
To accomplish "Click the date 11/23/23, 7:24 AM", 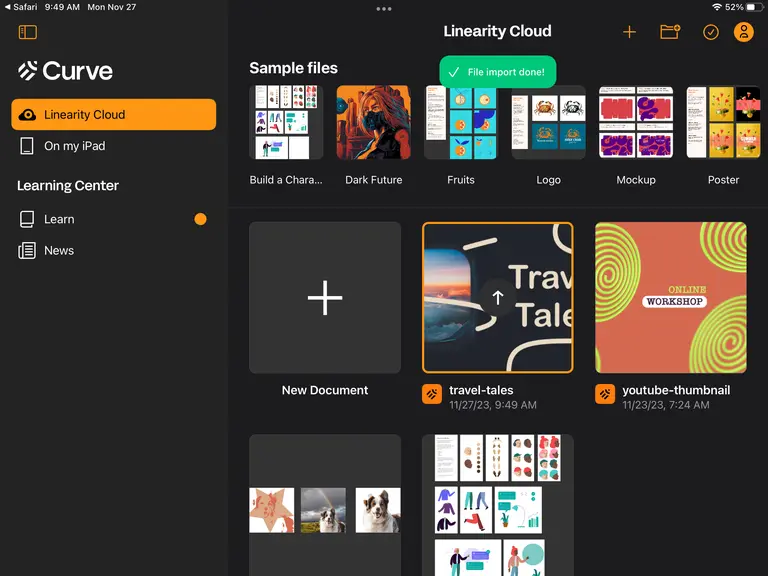I will point(666,405).
